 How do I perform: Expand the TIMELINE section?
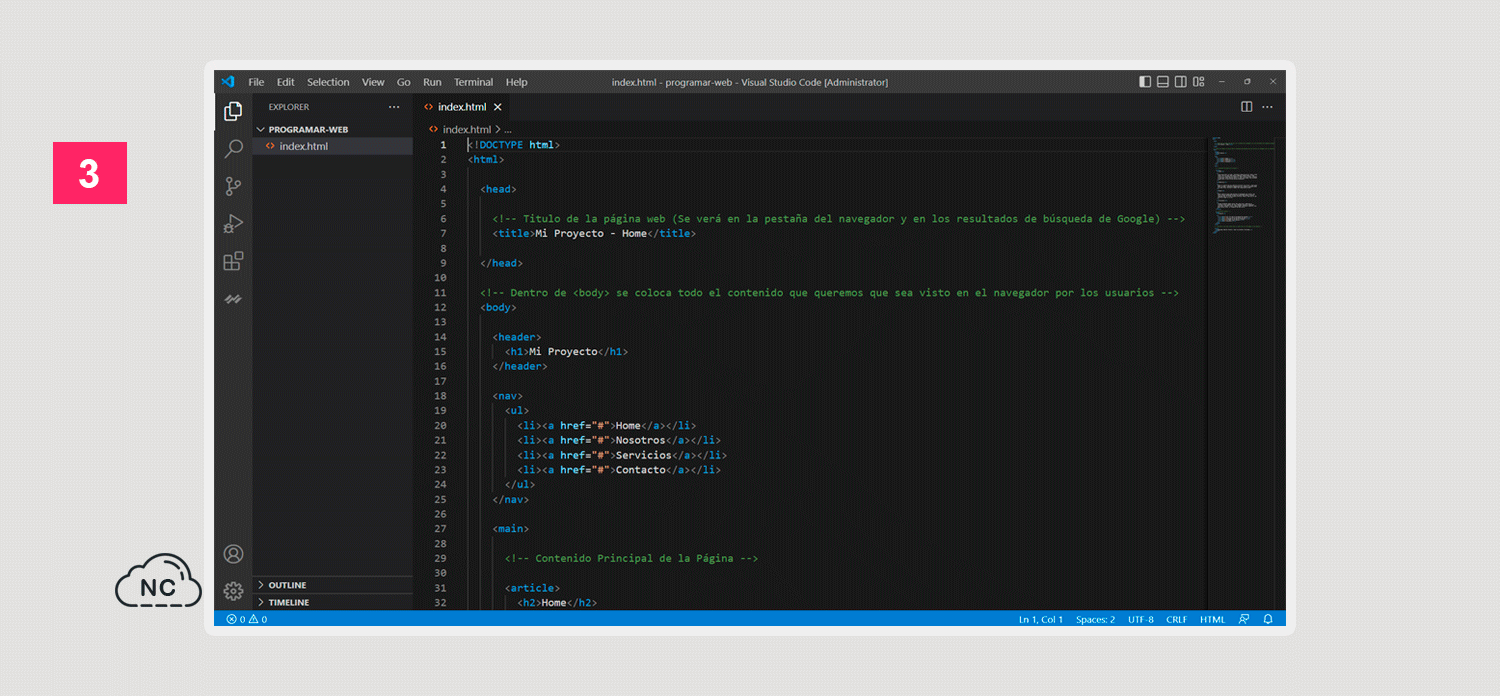coord(288,602)
